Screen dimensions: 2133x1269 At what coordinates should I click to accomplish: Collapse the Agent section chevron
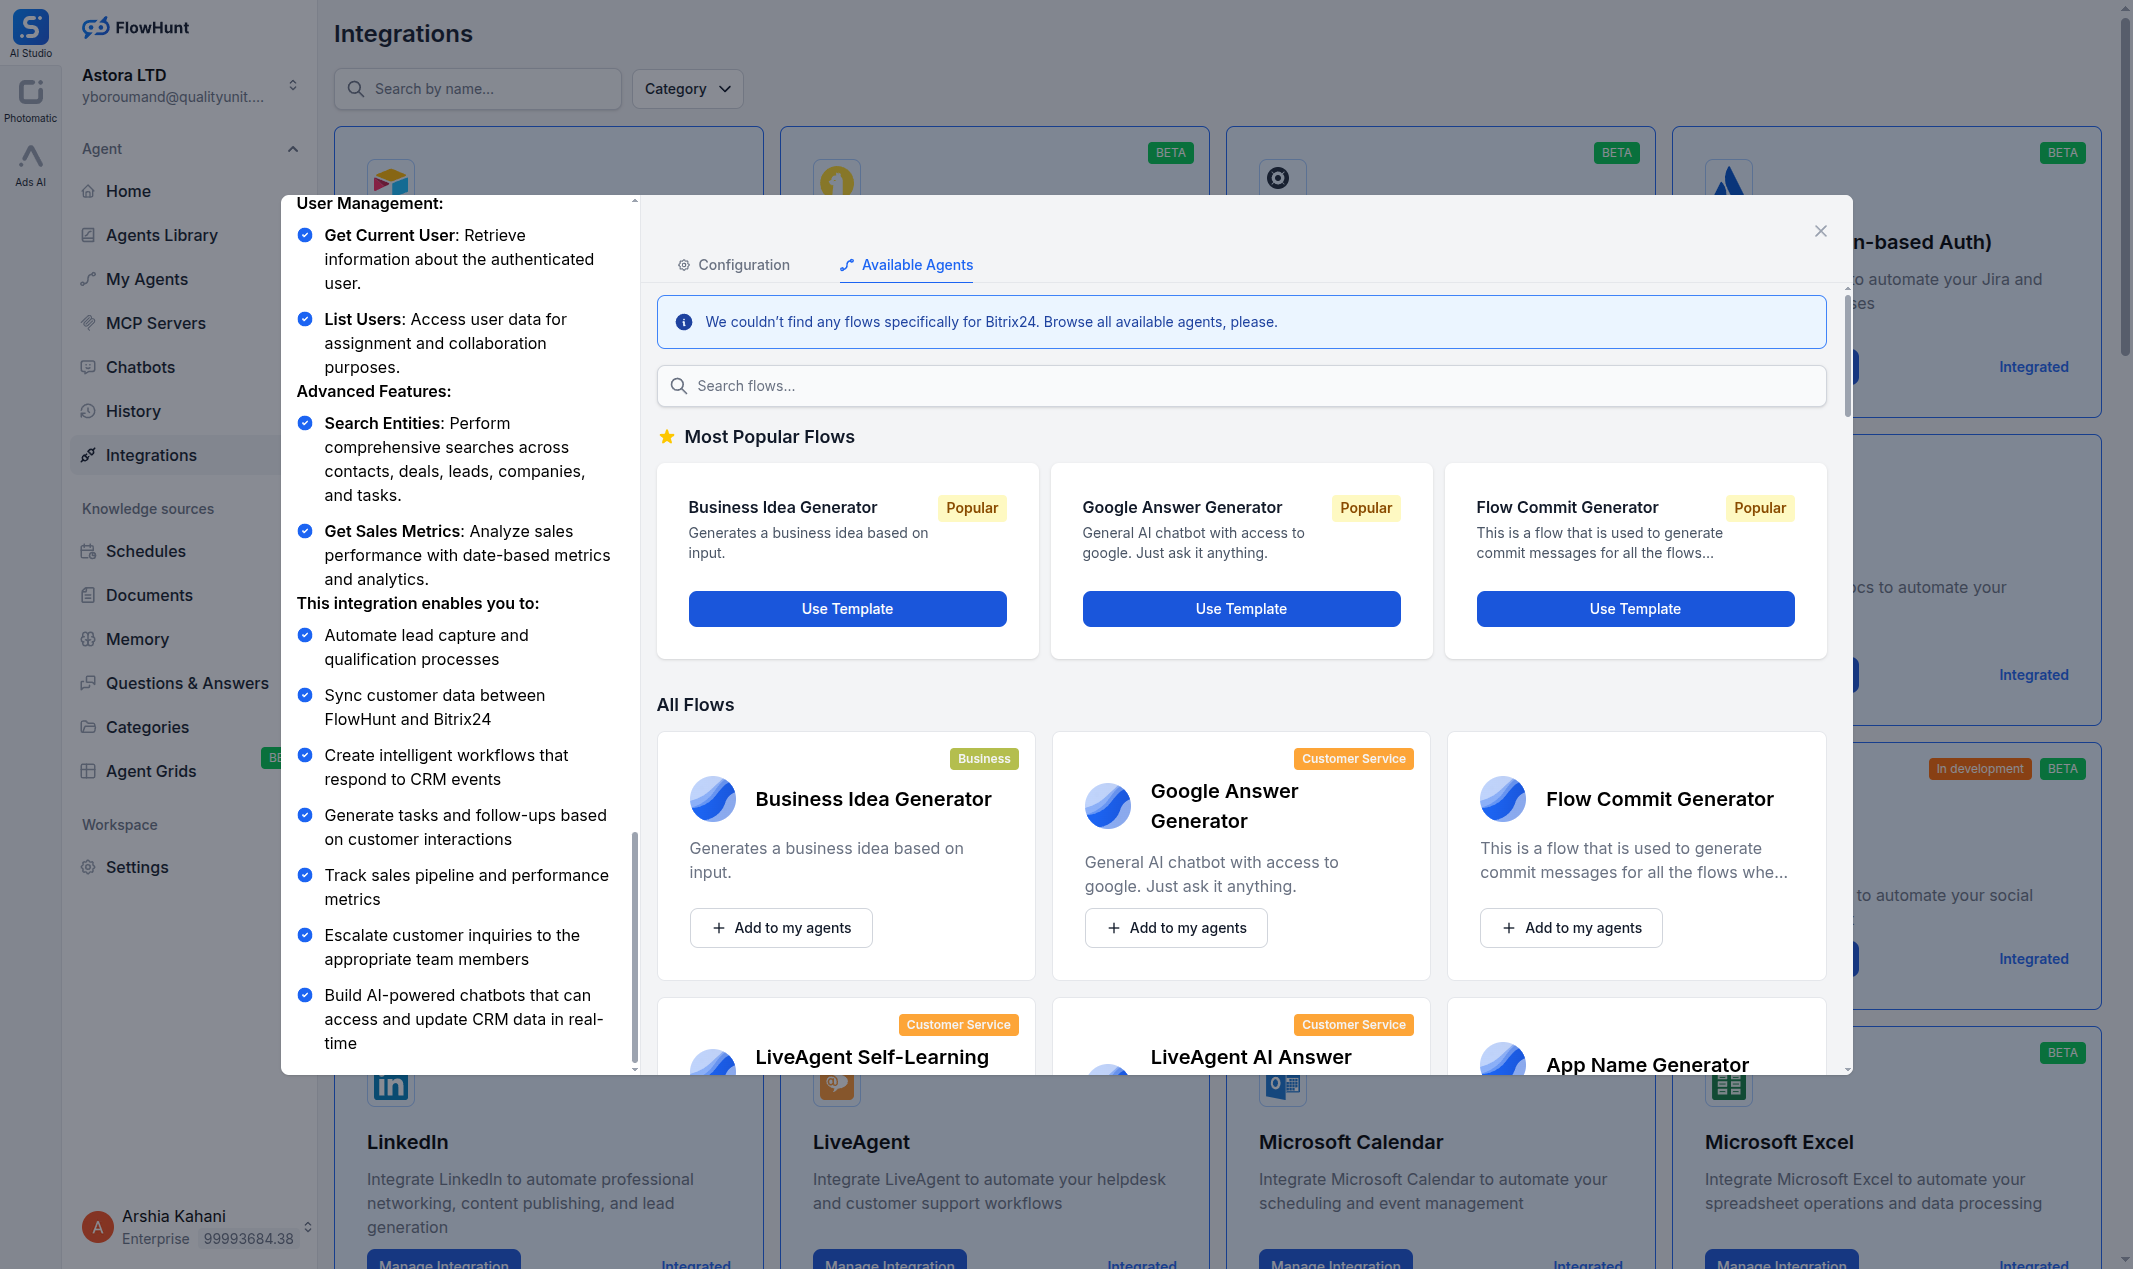[293, 149]
